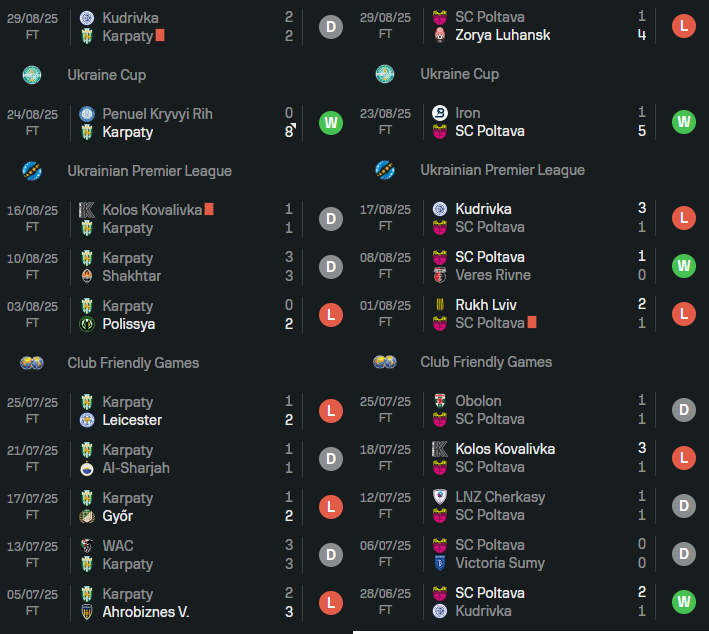Click the Veres Rivne team crest
This screenshot has height=634, width=709.
point(440,275)
